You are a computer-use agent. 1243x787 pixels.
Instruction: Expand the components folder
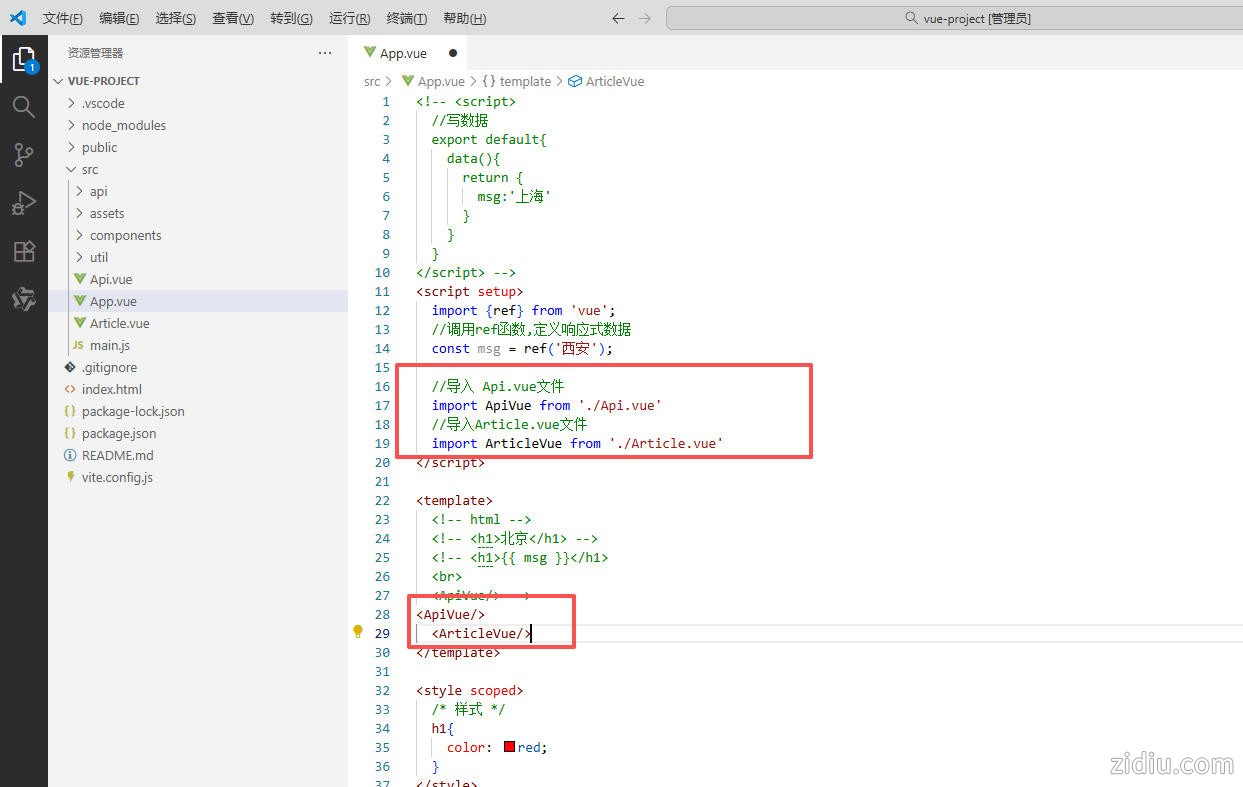(x=125, y=235)
